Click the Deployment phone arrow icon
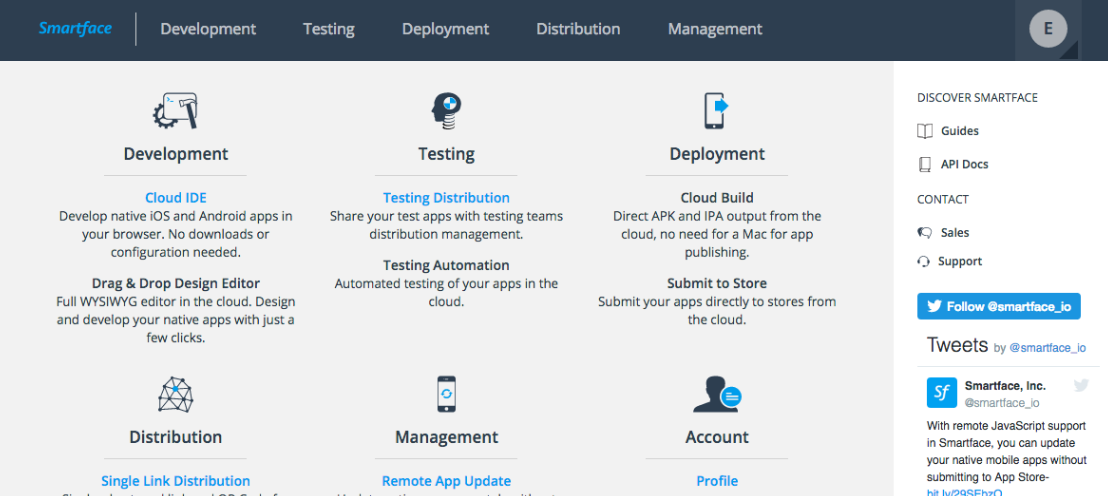The image size is (1108, 496). (x=717, y=111)
